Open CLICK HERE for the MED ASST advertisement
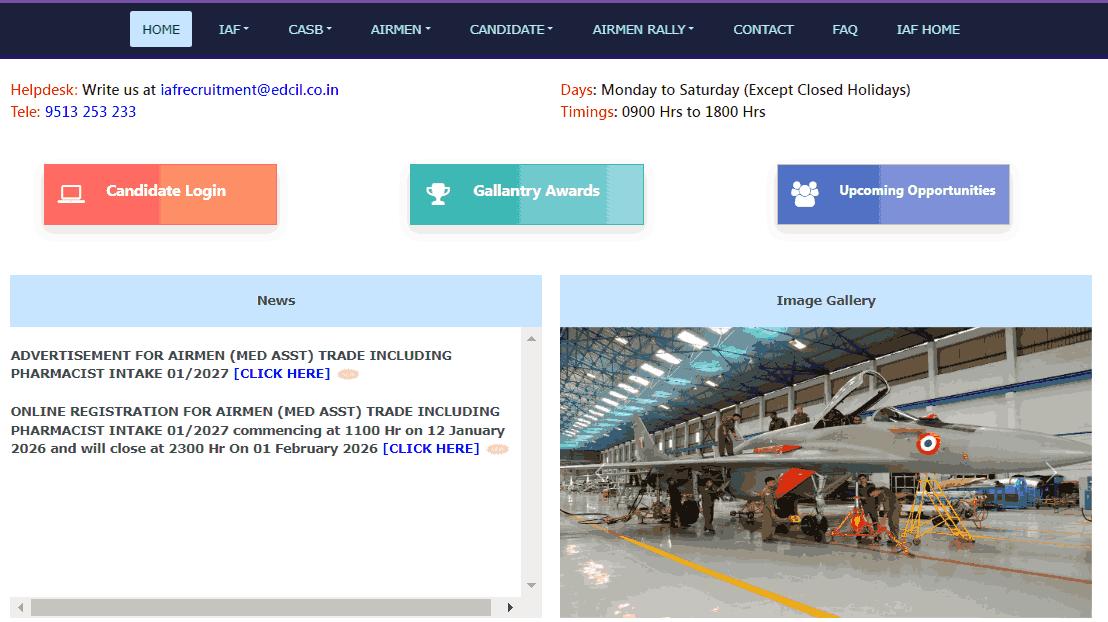1108x622 pixels. [281, 373]
